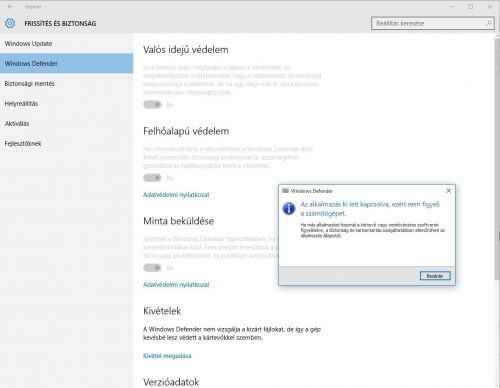Toggle Minta beküldése switch
The height and width of the screenshot is (388, 500).
point(152,268)
